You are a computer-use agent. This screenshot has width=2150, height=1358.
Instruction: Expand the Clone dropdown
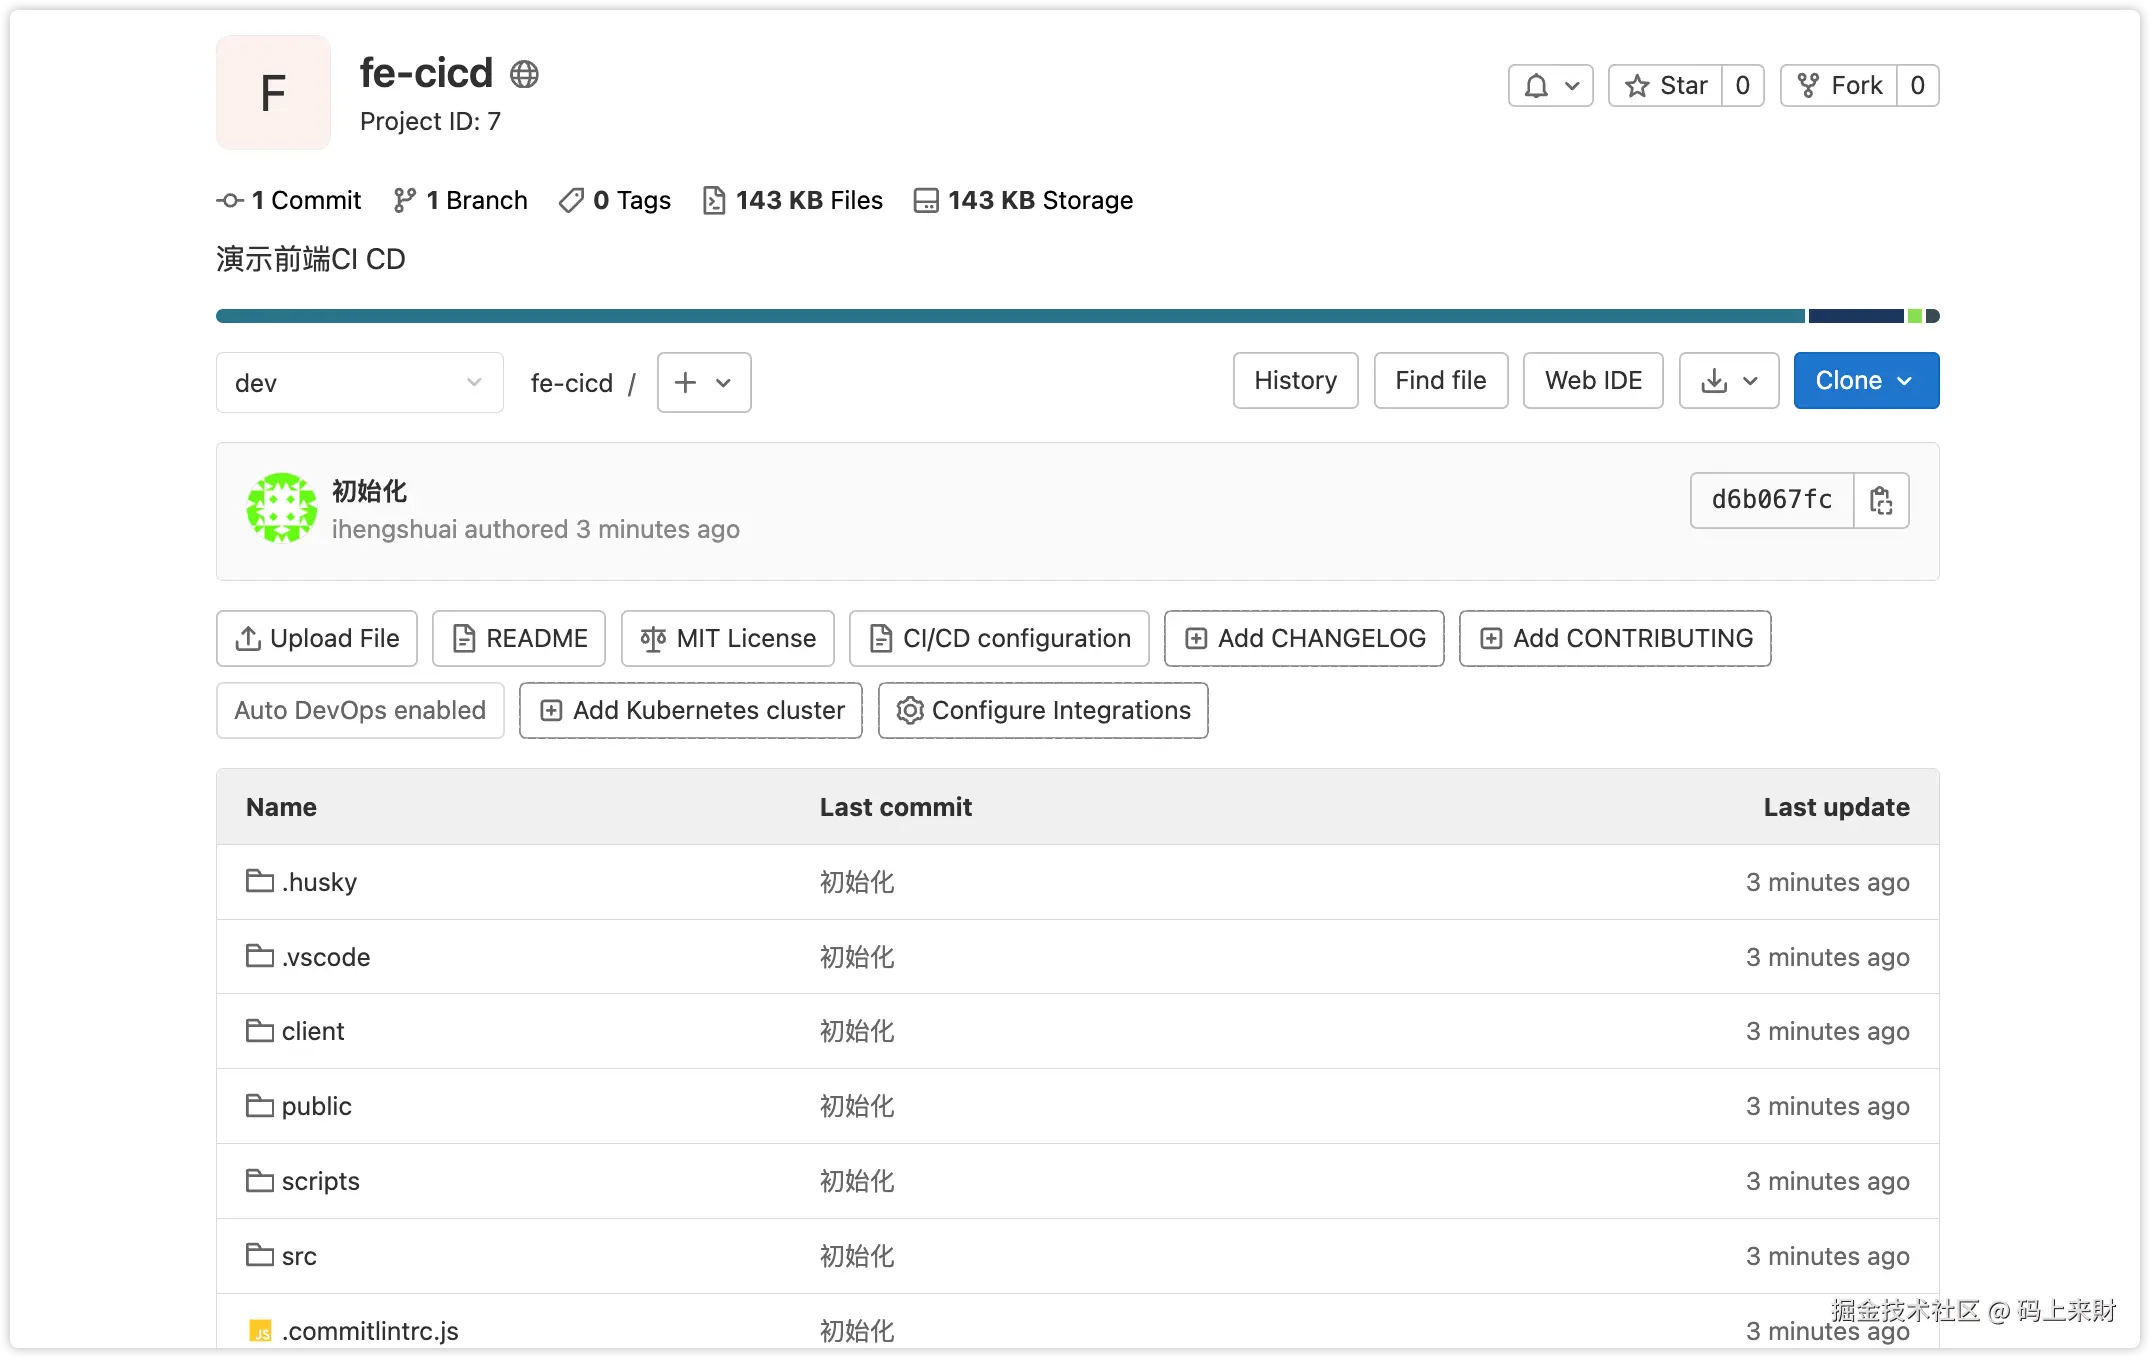pos(1865,381)
